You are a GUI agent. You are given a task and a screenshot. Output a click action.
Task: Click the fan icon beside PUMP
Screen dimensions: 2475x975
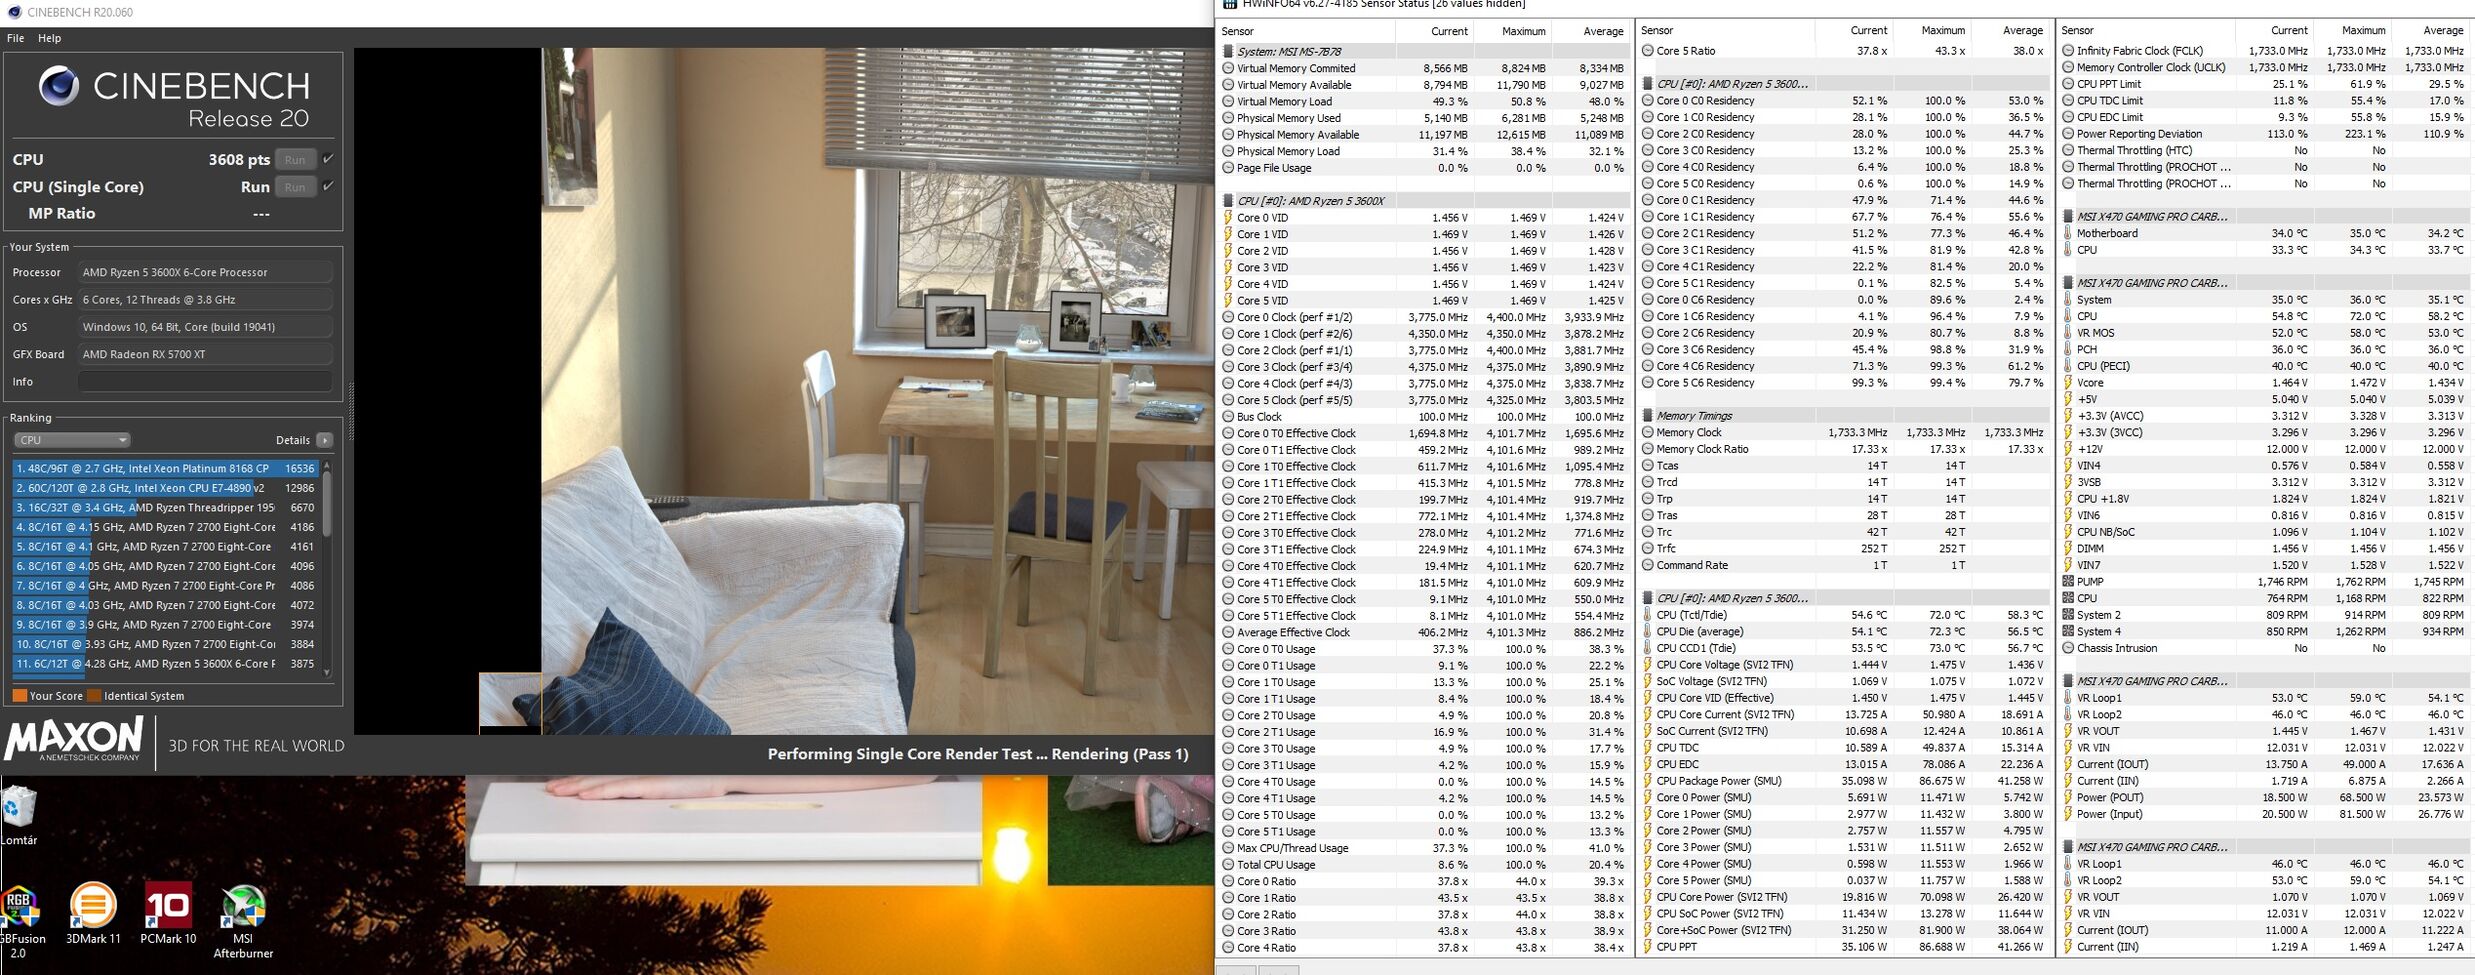[2068, 582]
